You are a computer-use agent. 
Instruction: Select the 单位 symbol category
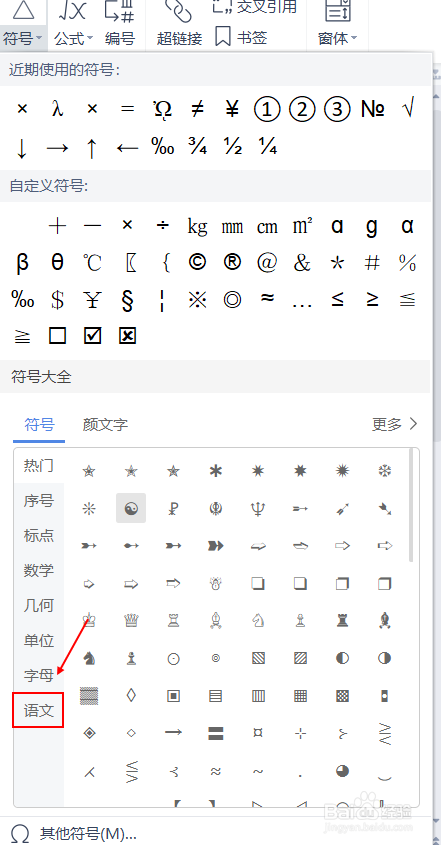[39, 640]
